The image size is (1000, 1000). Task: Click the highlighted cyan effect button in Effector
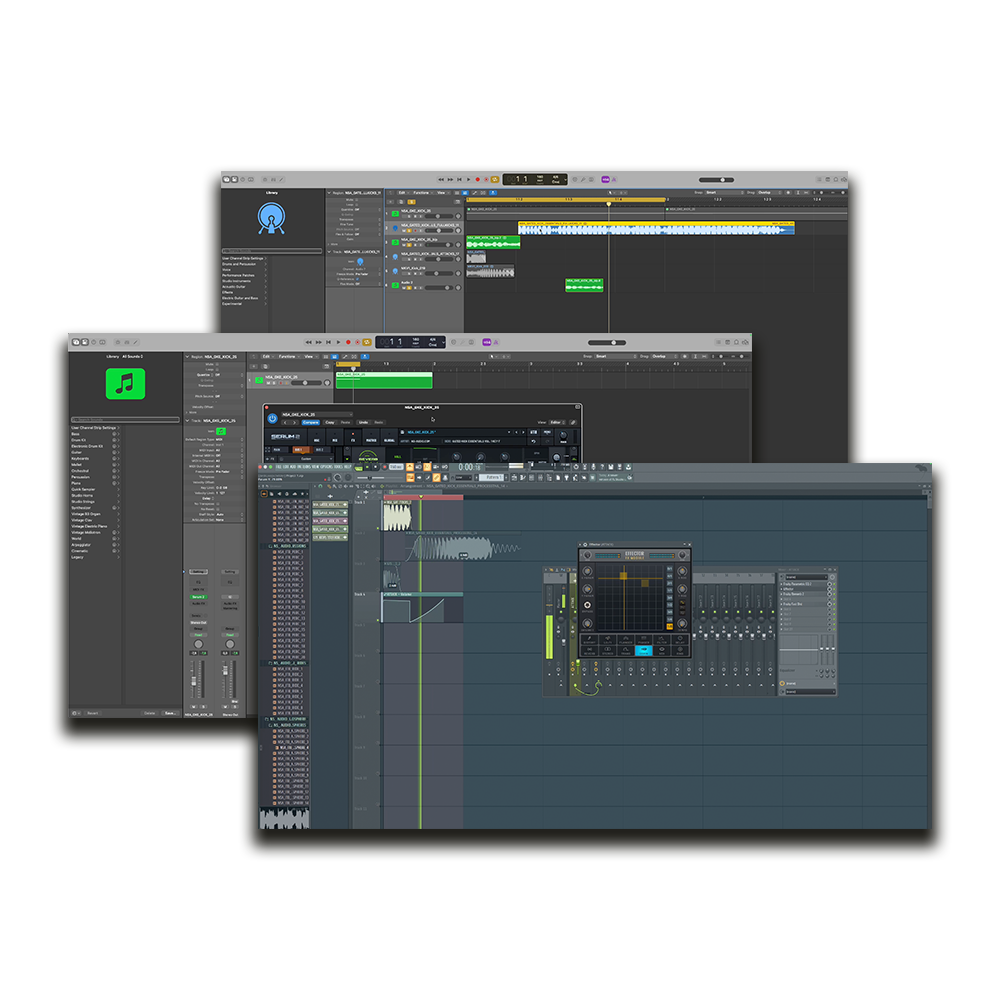643,651
